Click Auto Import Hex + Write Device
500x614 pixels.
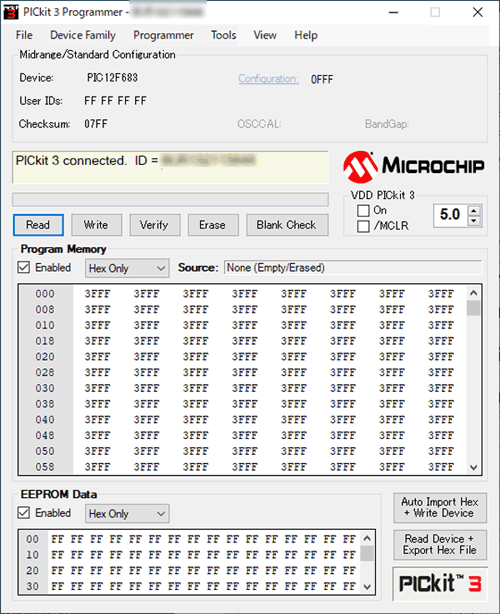point(440,507)
